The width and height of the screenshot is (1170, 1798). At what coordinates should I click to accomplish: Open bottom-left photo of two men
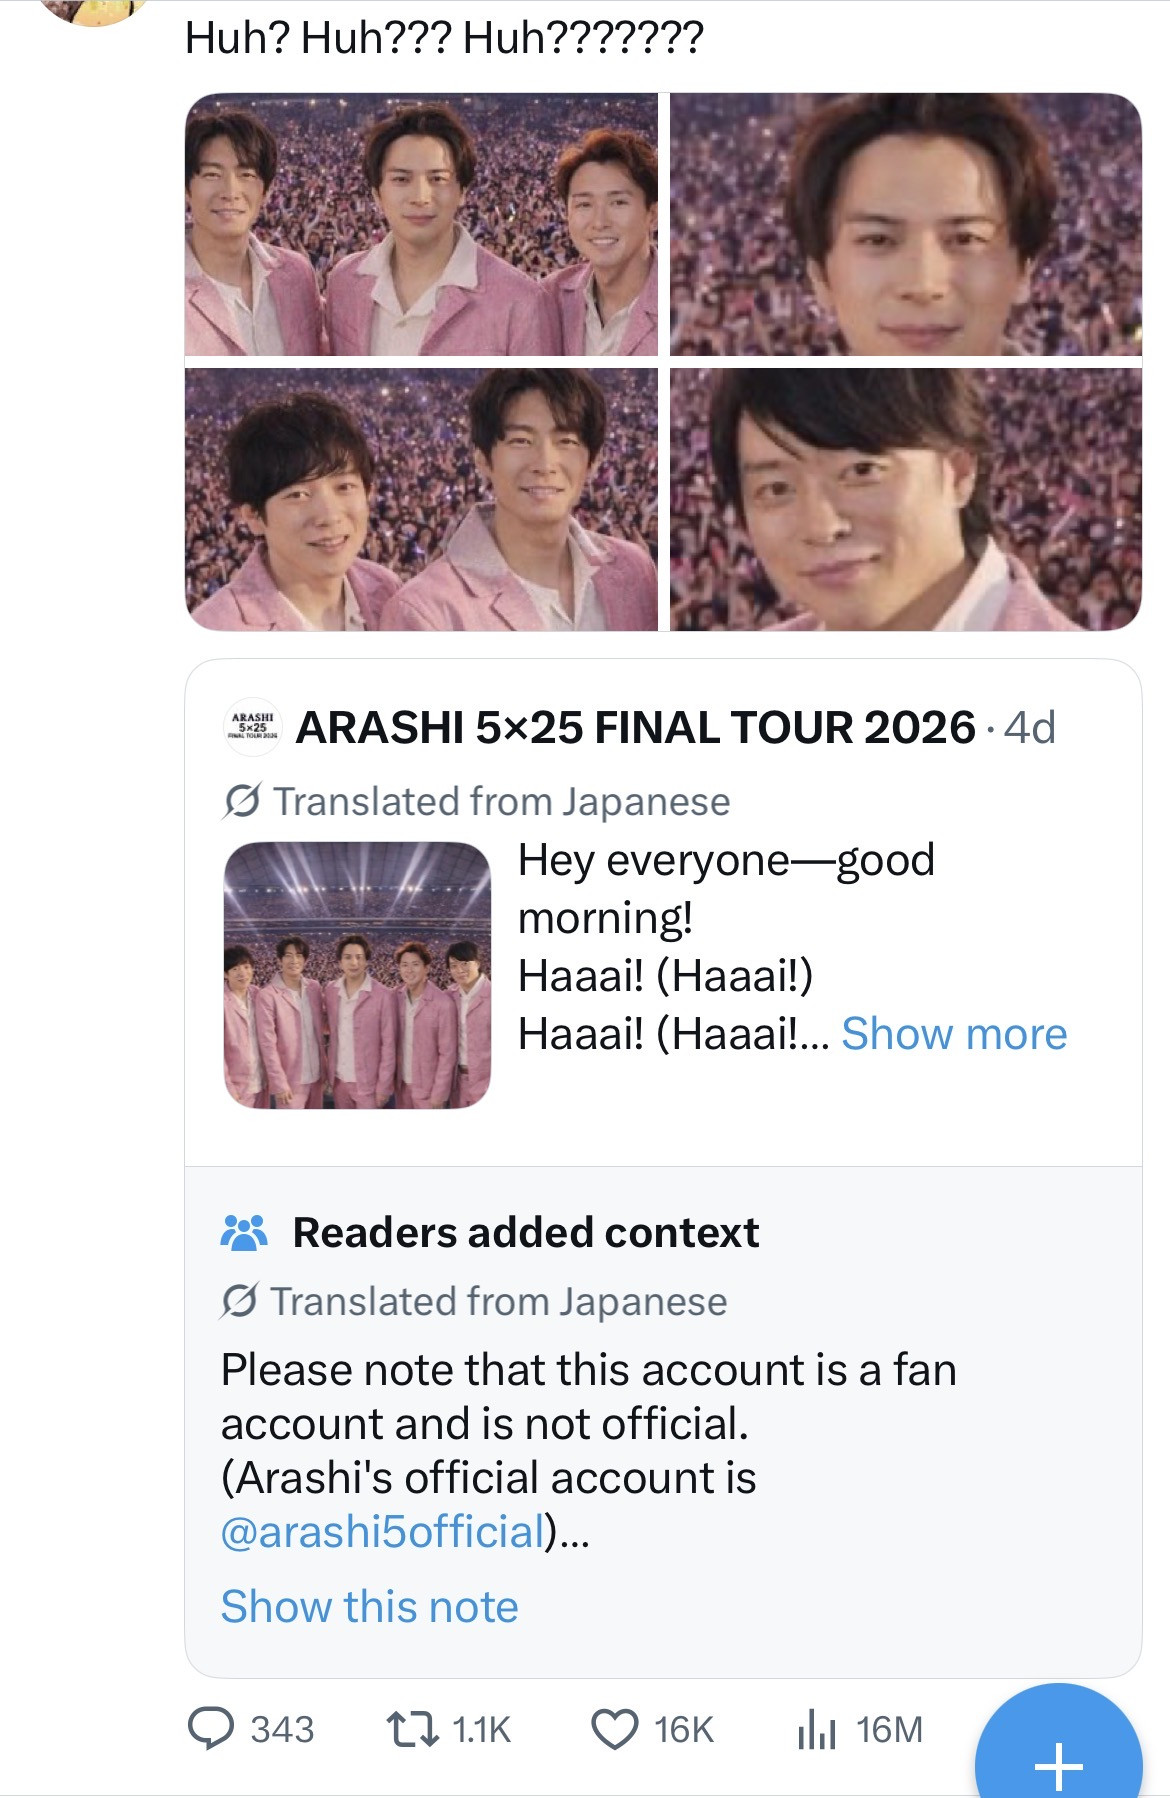pyautogui.click(x=421, y=499)
